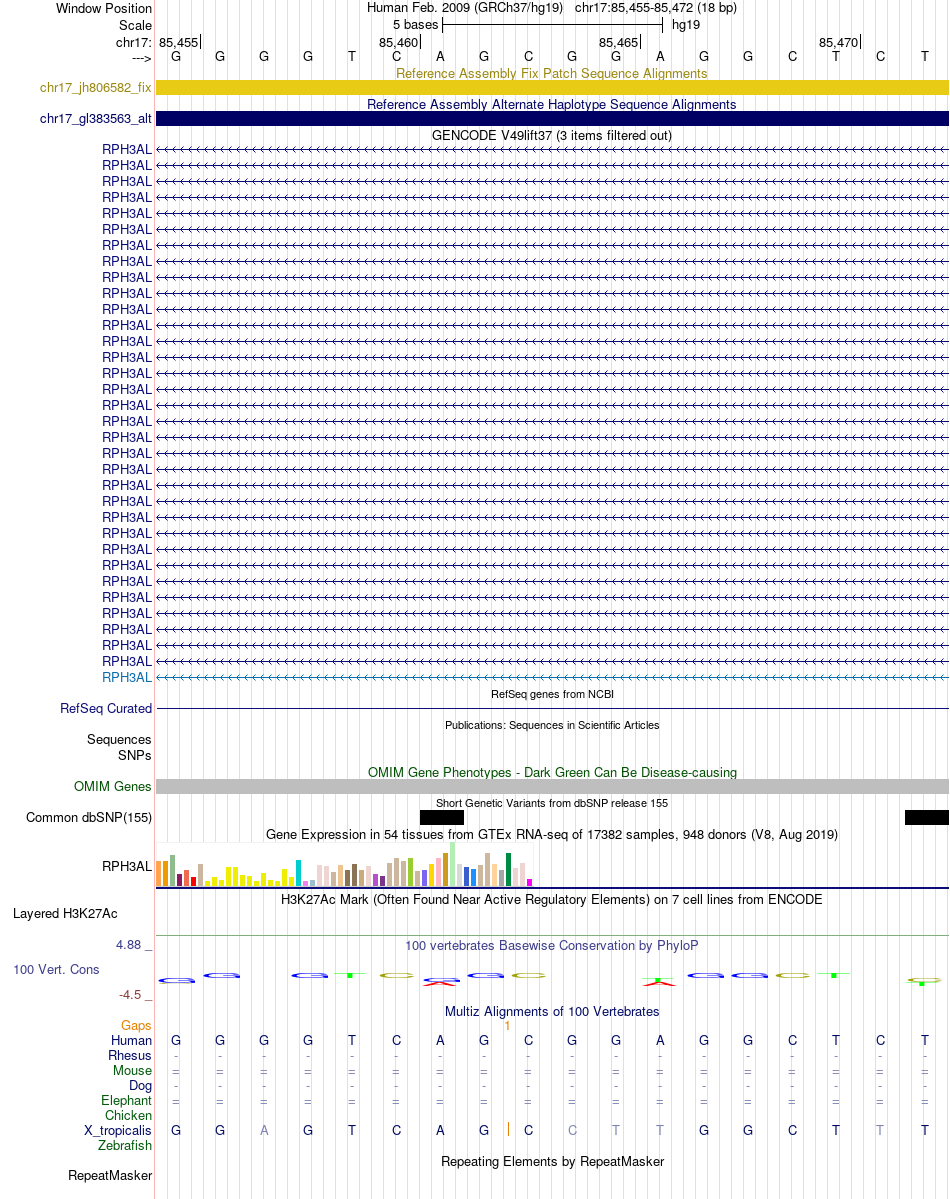
Task: Click the Dog alignment row label
Action: click(x=140, y=1086)
